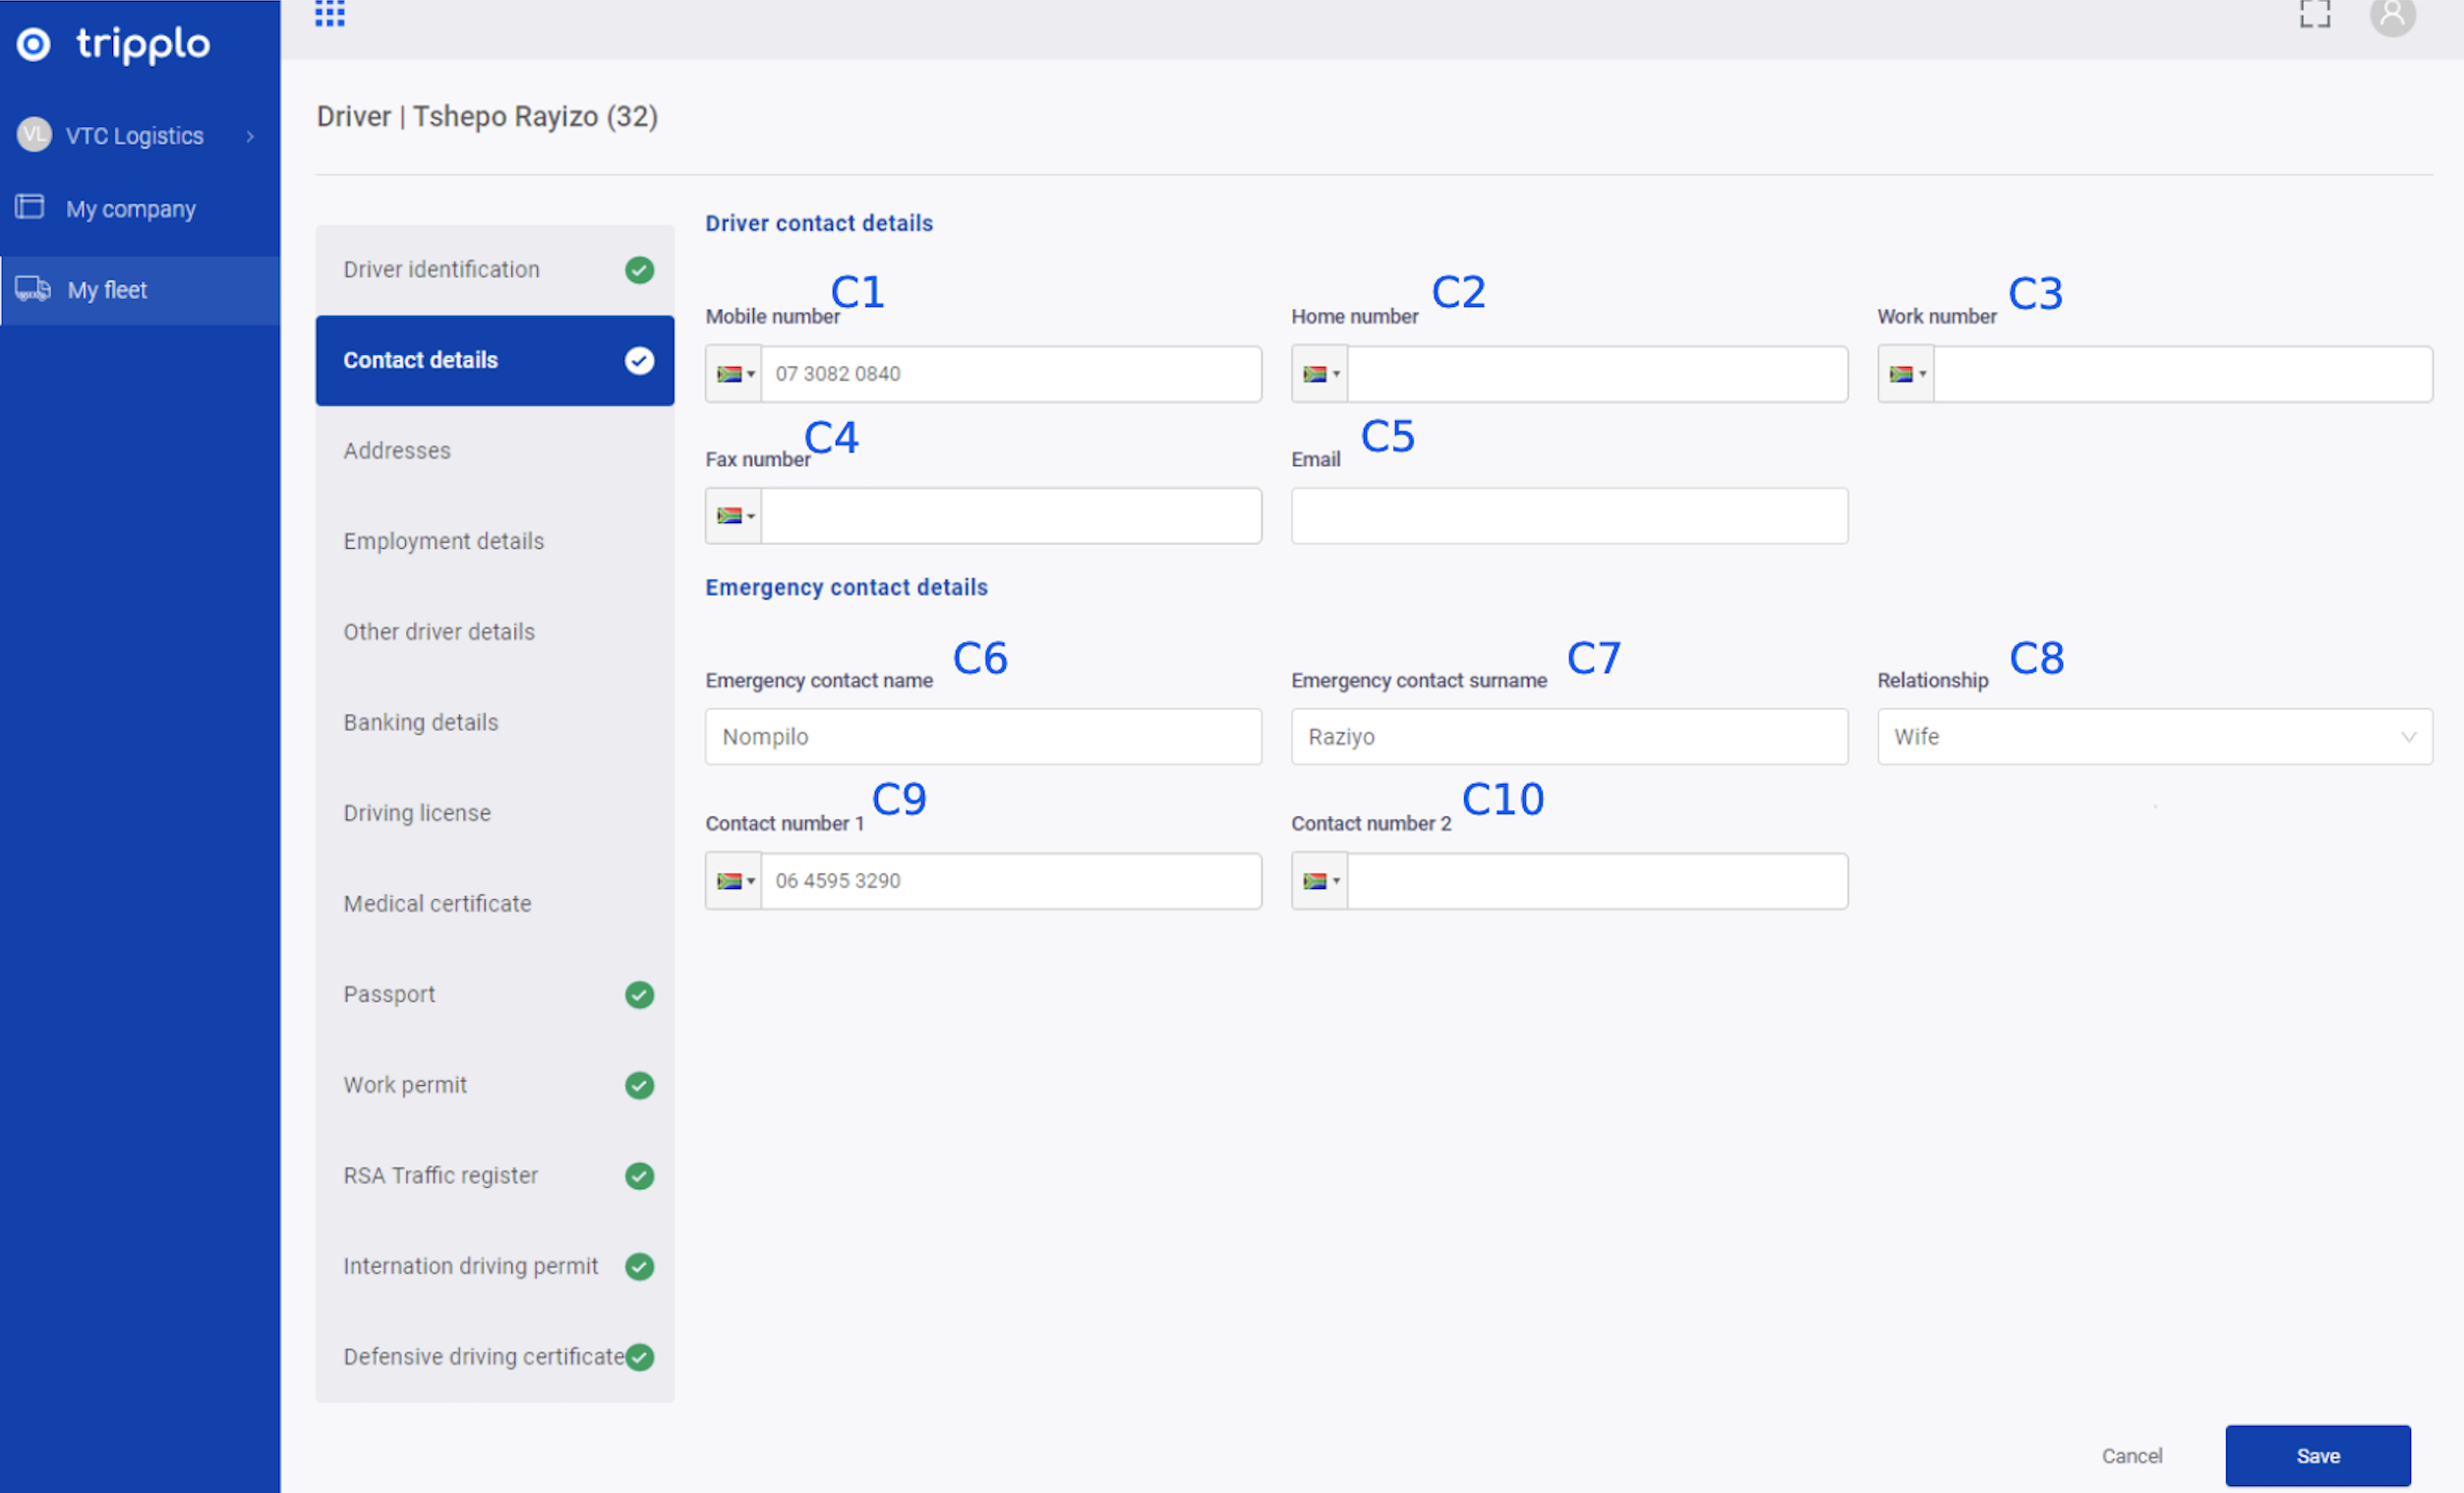Image resolution: width=2464 pixels, height=1493 pixels.
Task: Switch to the Addresses section
Action: (397, 450)
